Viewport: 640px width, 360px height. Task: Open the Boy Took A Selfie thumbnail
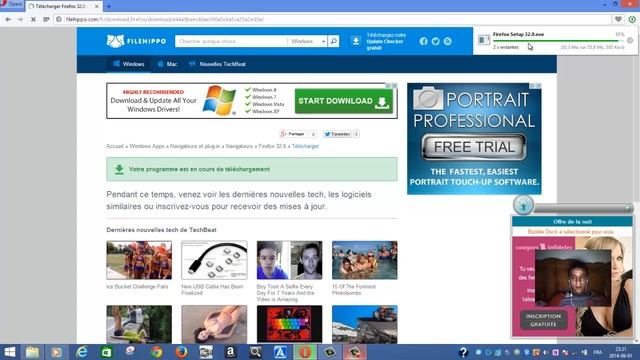click(x=289, y=260)
